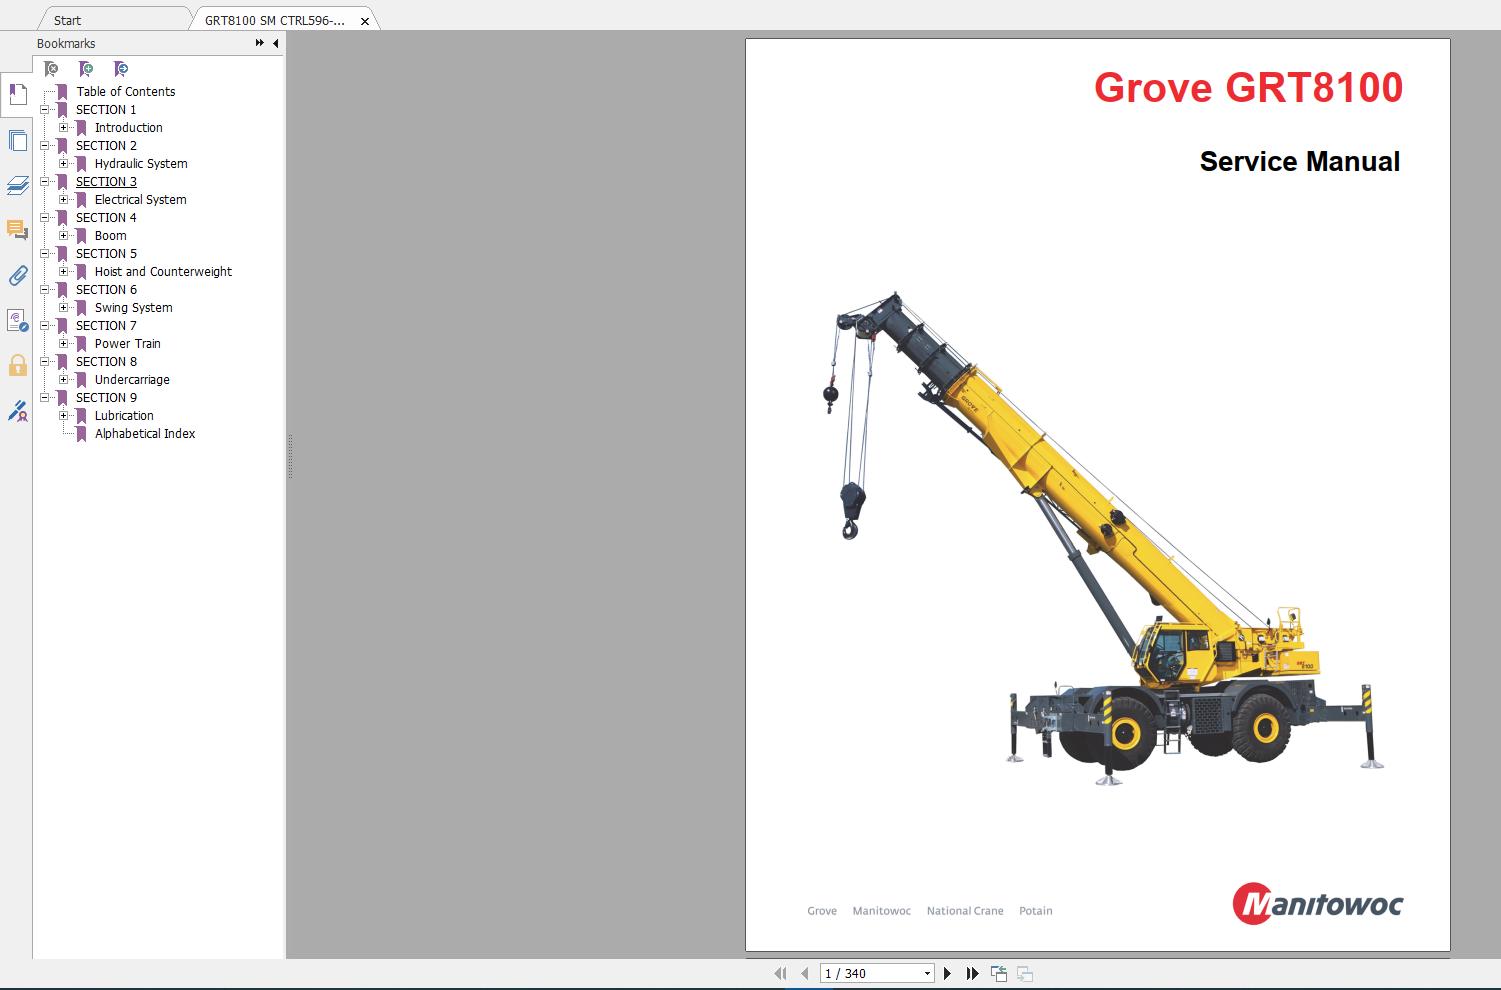Expand the Hydraulic System bookmark
Screen dimensions: 1501x990
coord(64,163)
